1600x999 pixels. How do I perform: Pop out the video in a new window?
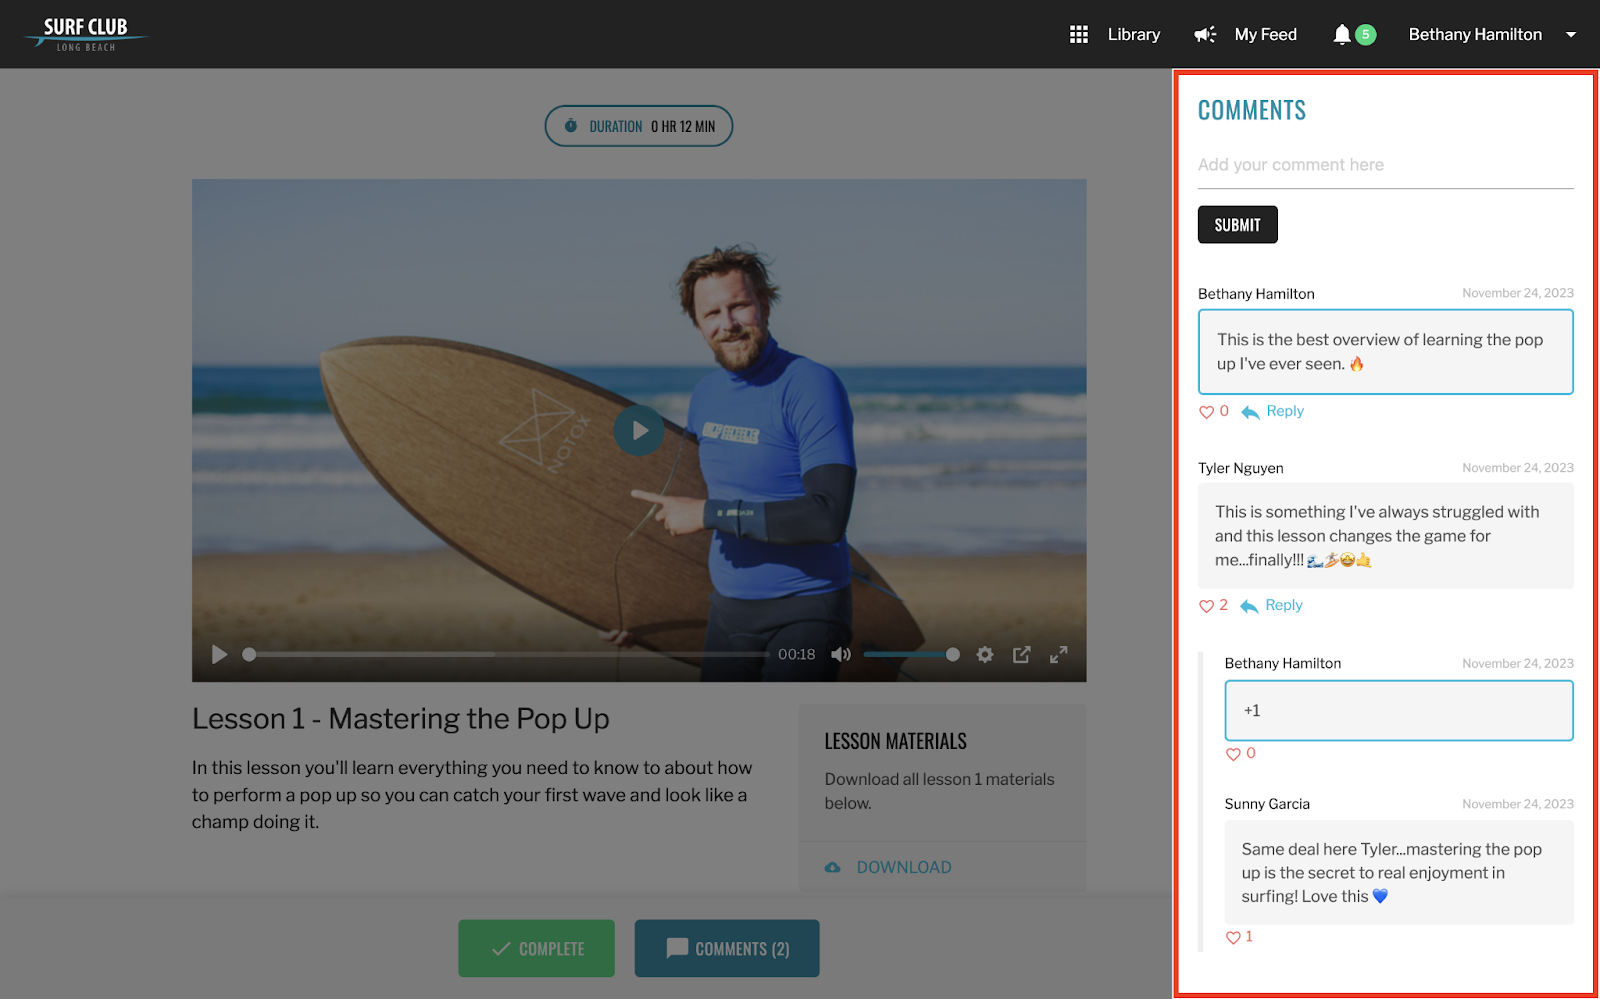pos(1021,654)
